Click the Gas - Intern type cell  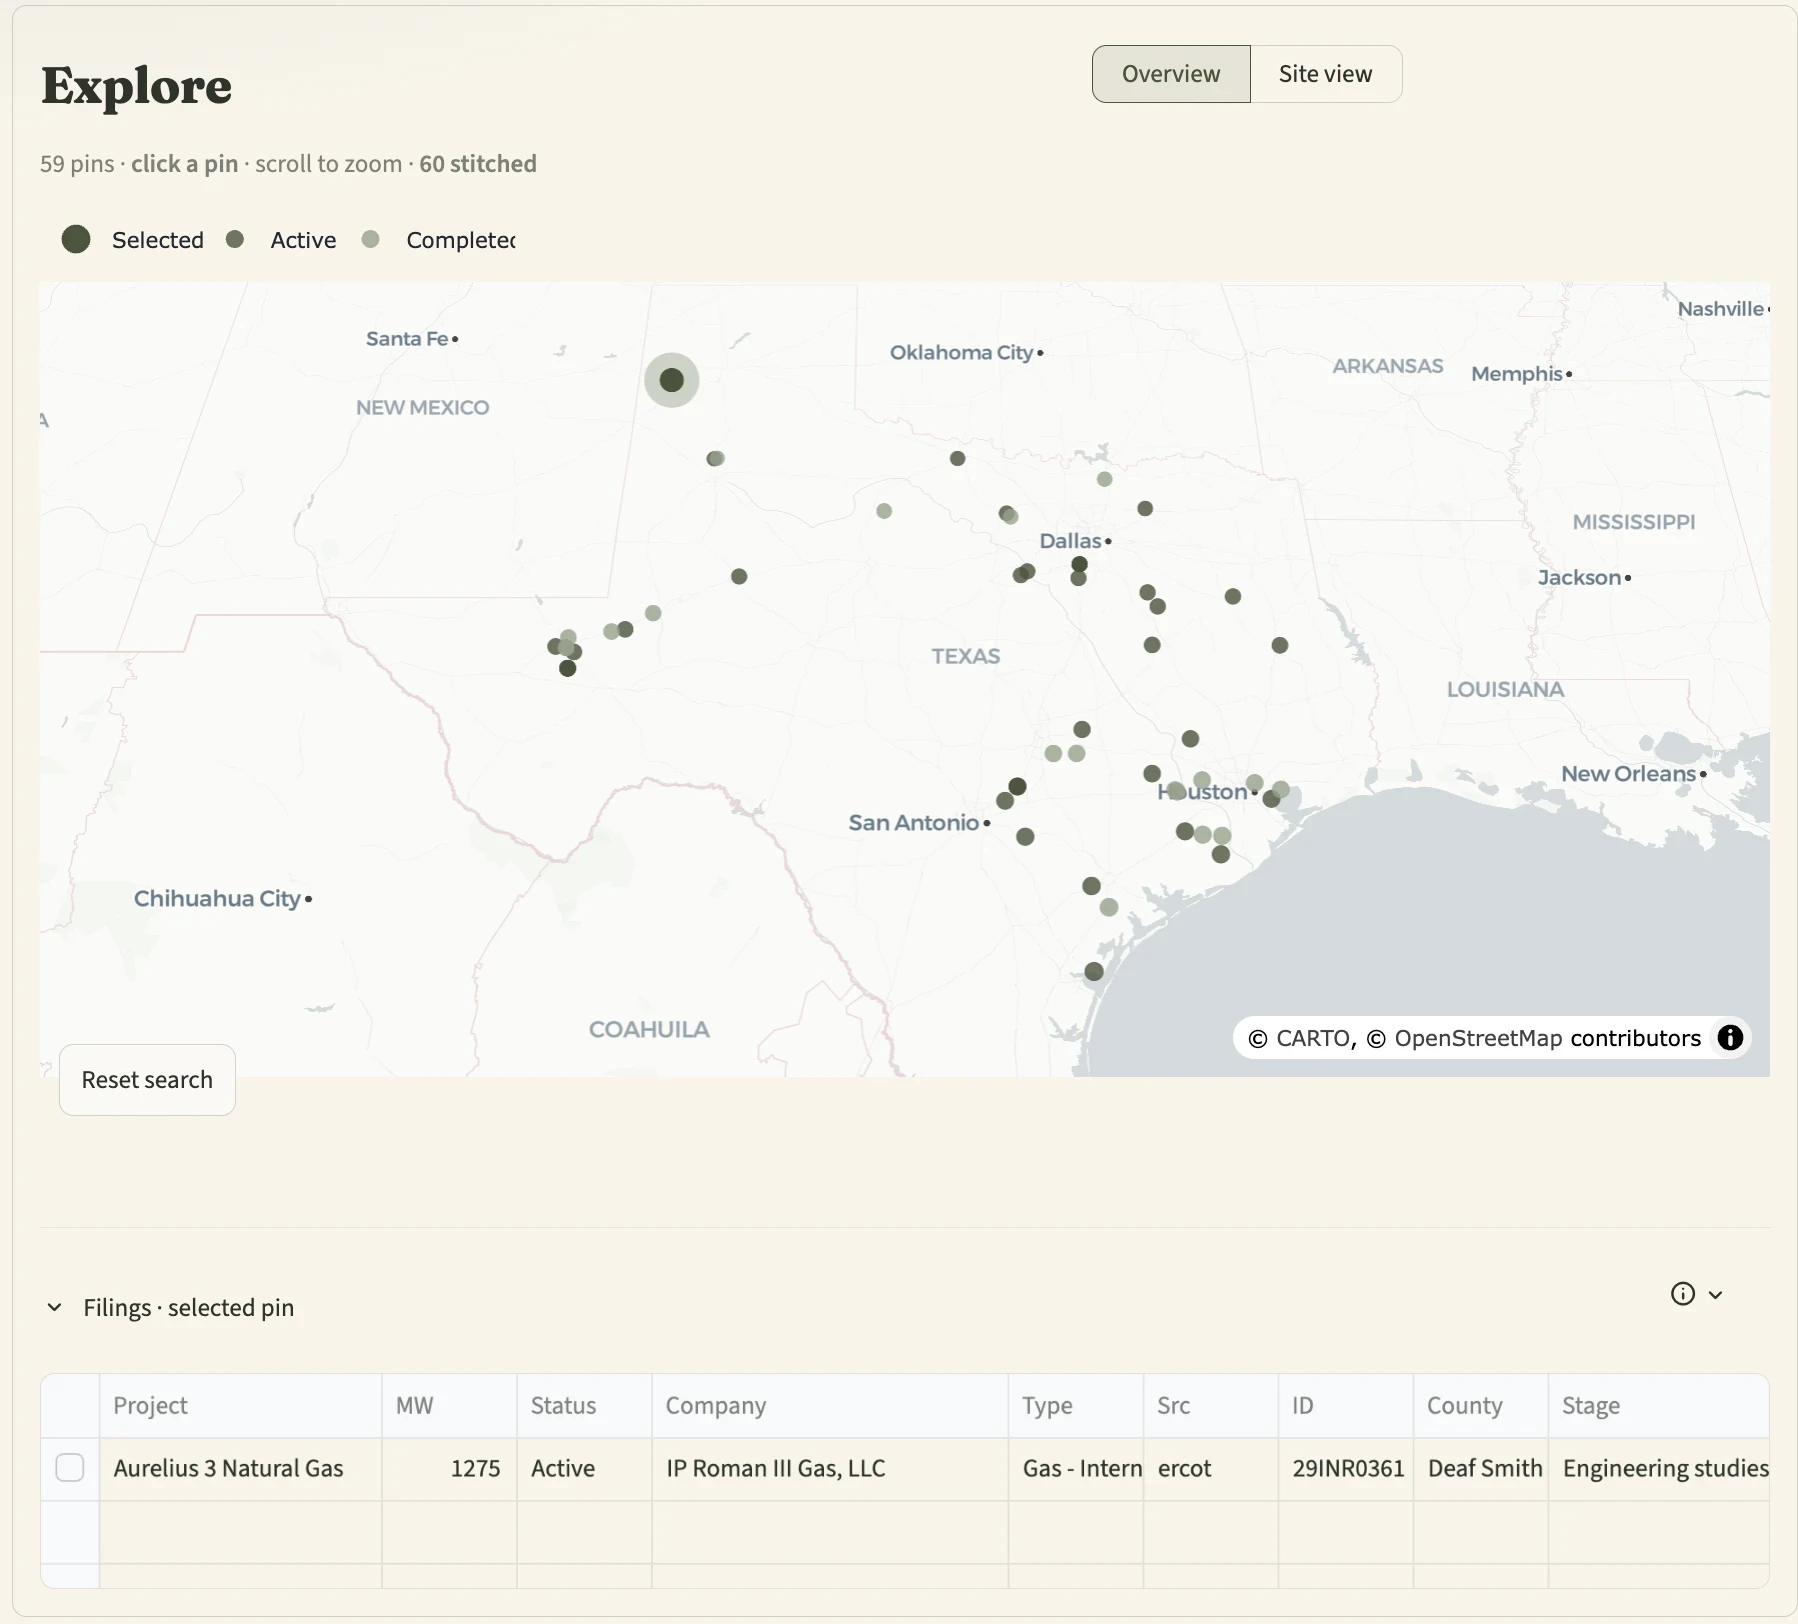pos(1076,1469)
